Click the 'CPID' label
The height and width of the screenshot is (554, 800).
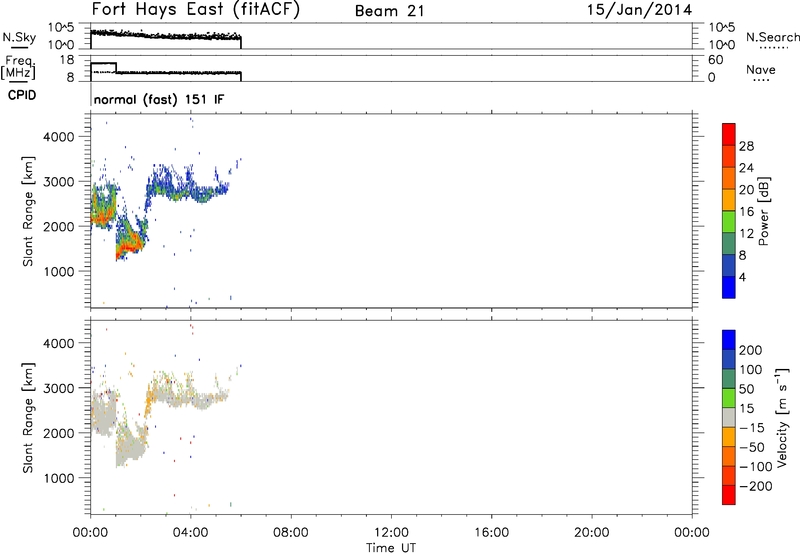click(x=22, y=95)
